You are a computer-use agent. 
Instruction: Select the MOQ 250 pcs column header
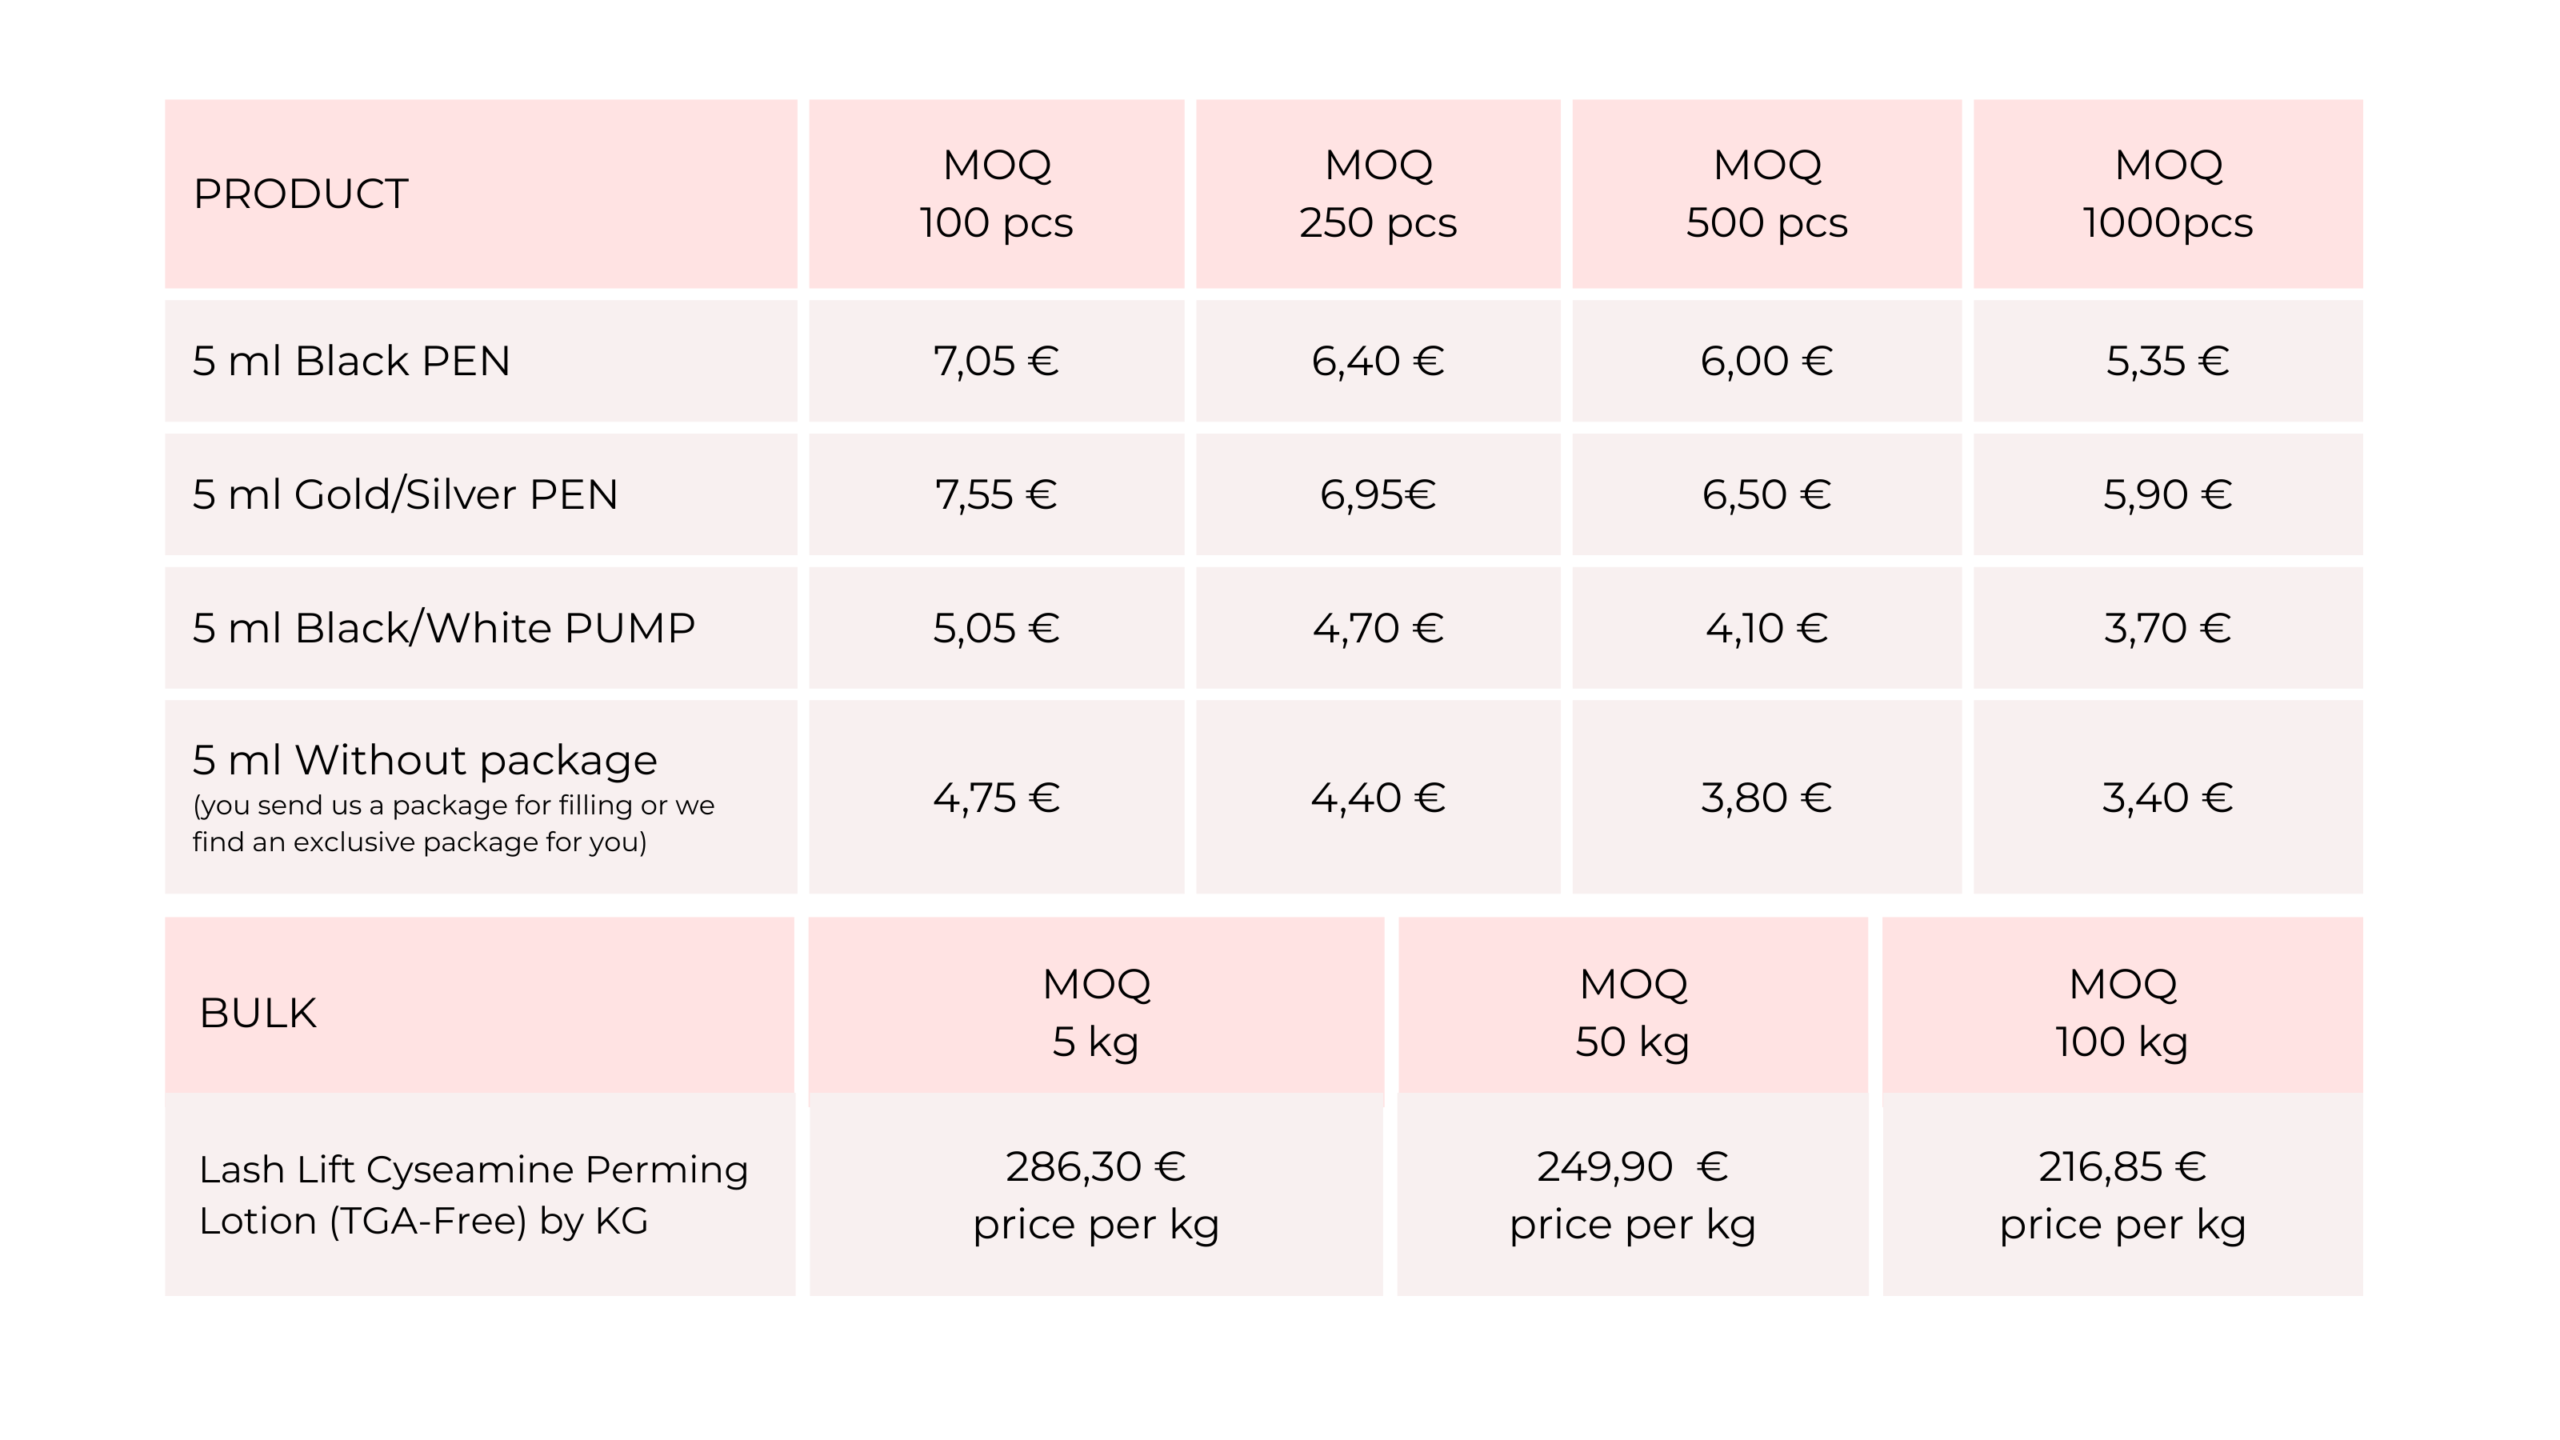(x=1378, y=194)
